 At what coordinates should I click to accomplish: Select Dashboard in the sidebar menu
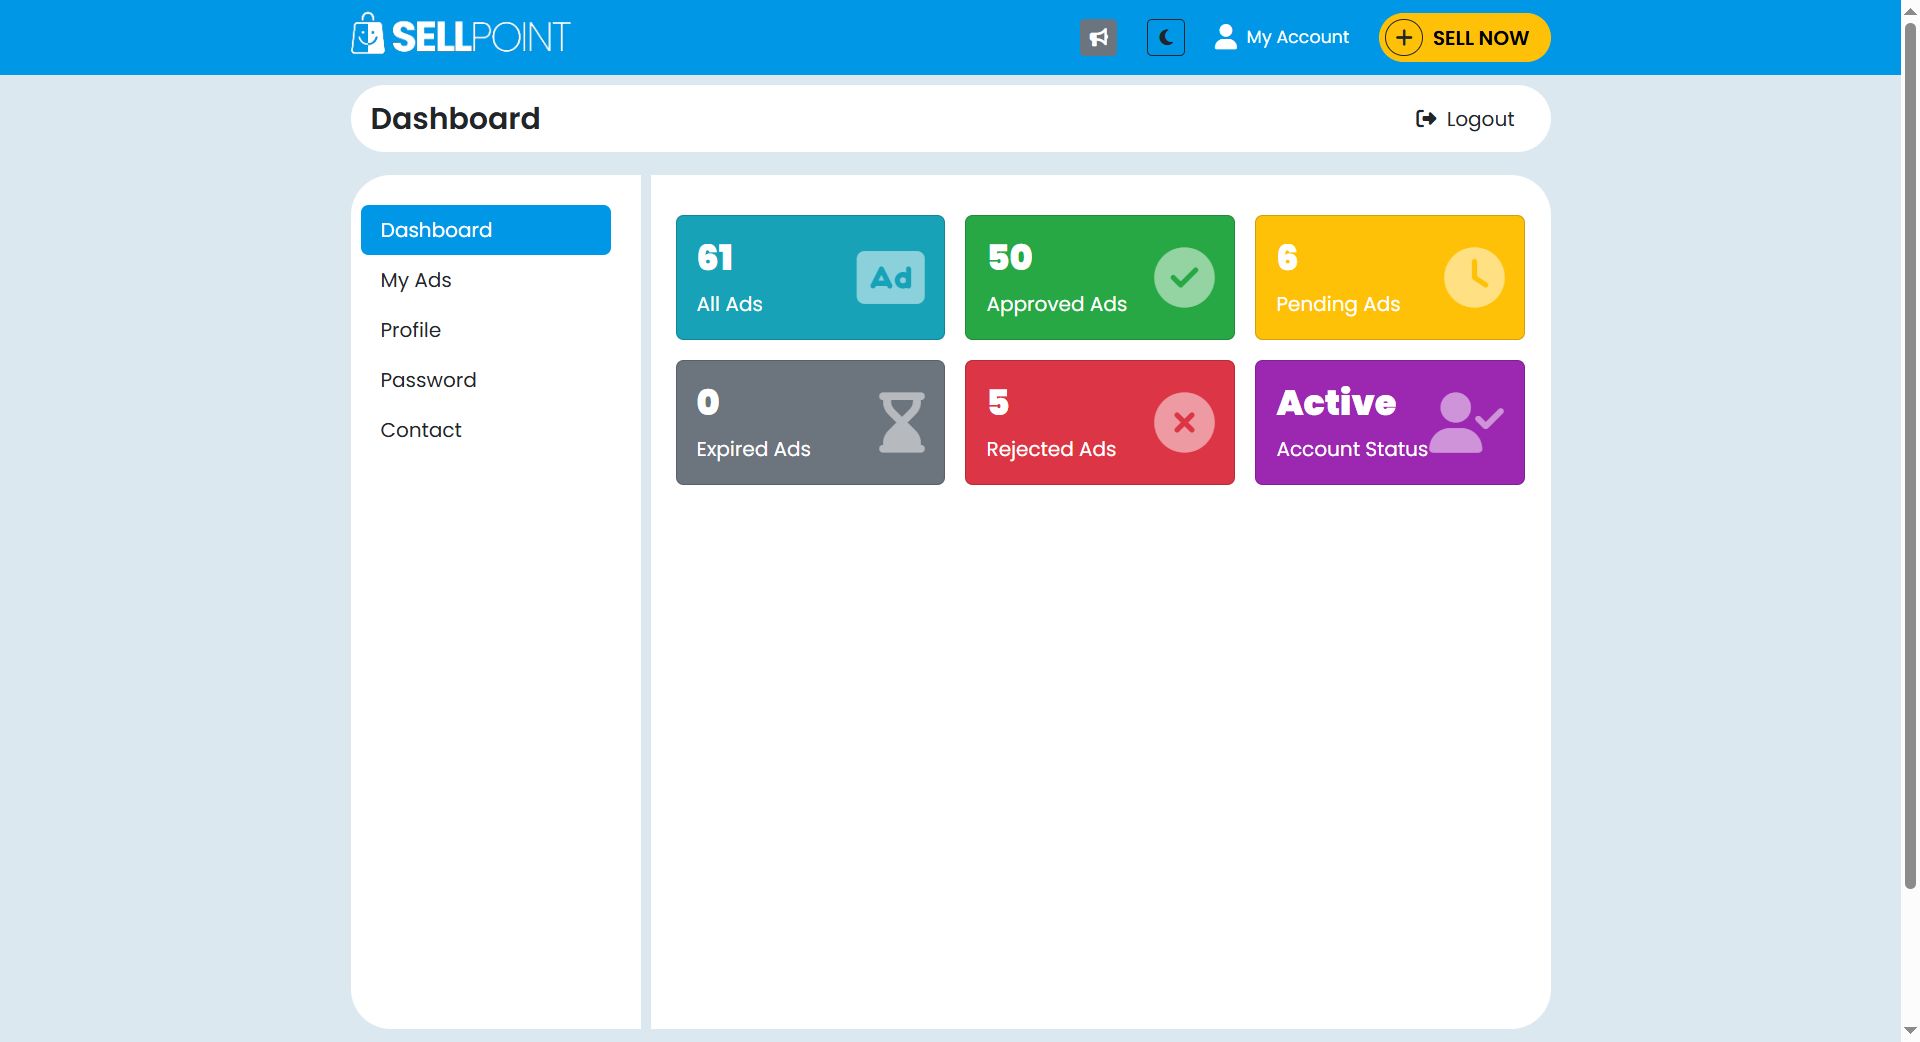coord(486,230)
